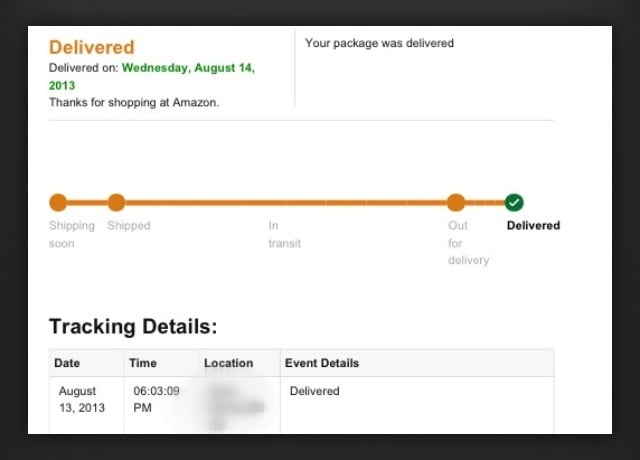Click the orange progress bar In transit segment

286,202
